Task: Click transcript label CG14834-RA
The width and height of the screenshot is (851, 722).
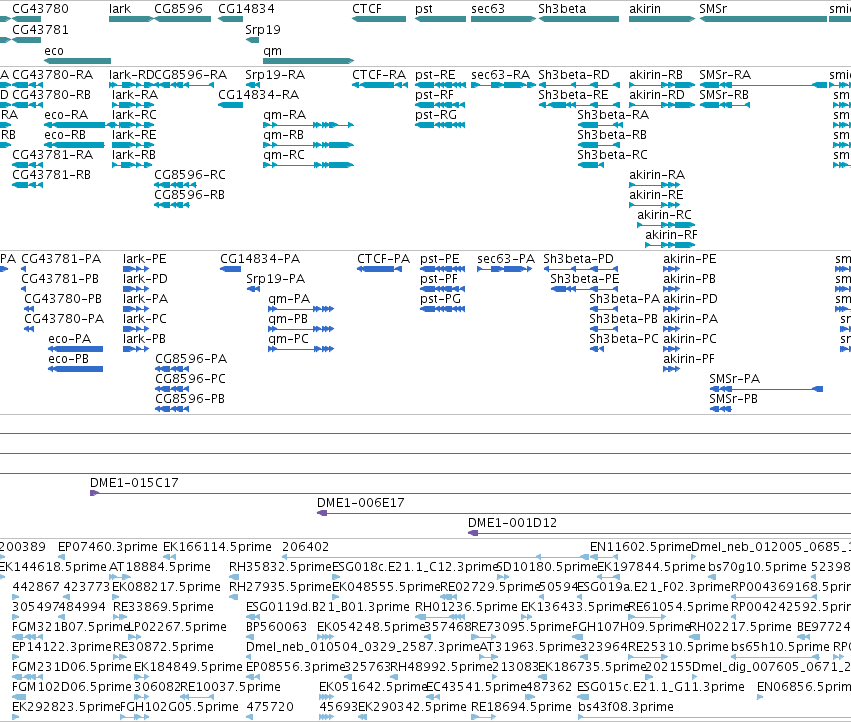Action: (258, 95)
